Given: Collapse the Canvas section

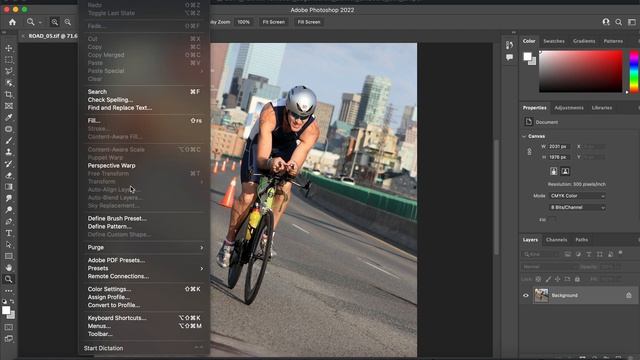Looking at the screenshot, I should pyautogui.click(x=524, y=136).
